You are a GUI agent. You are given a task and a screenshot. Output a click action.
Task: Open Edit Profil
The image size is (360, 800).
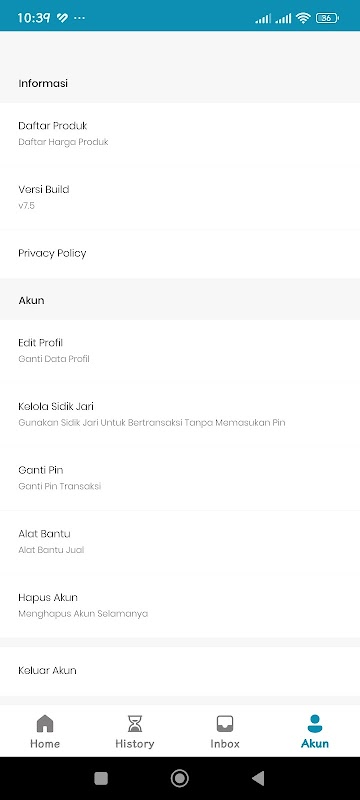[x=180, y=351]
